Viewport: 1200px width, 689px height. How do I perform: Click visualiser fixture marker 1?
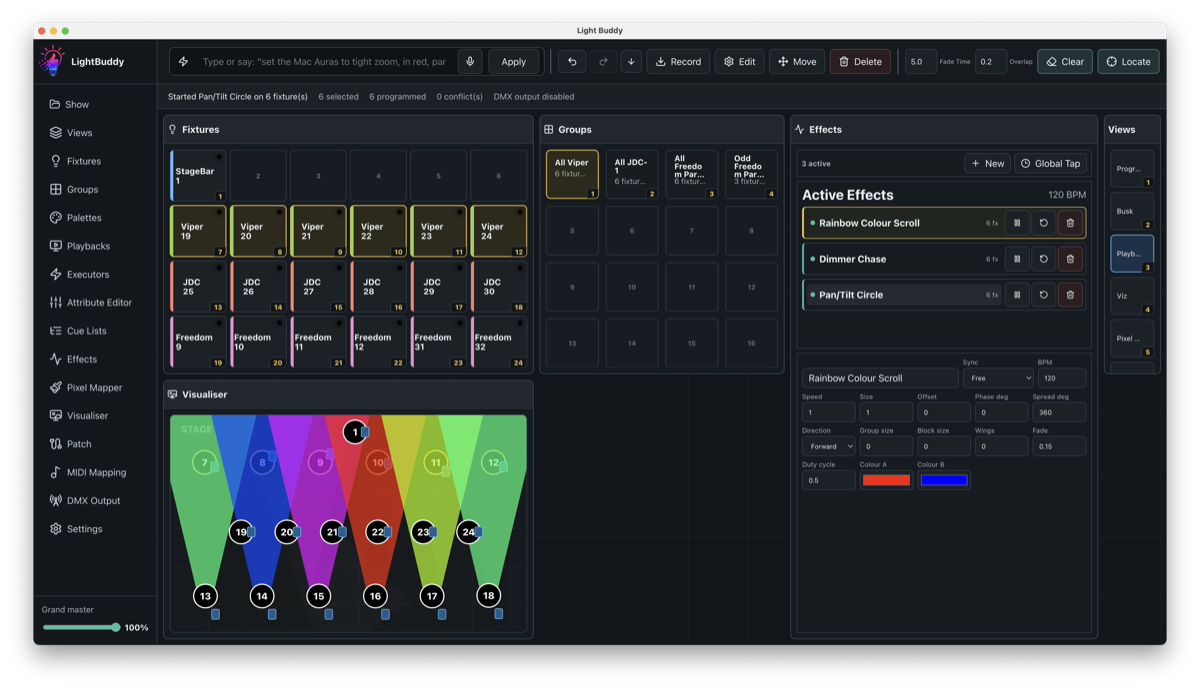[354, 432]
